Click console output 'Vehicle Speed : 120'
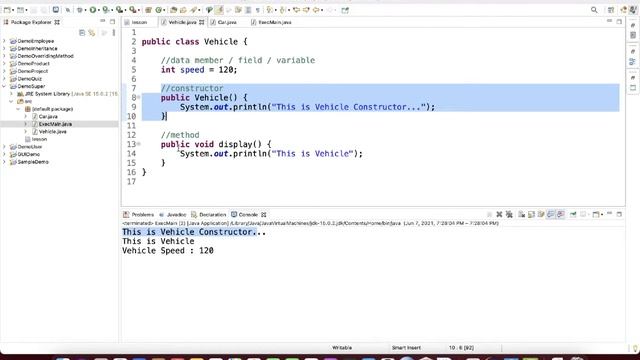 [168, 251]
